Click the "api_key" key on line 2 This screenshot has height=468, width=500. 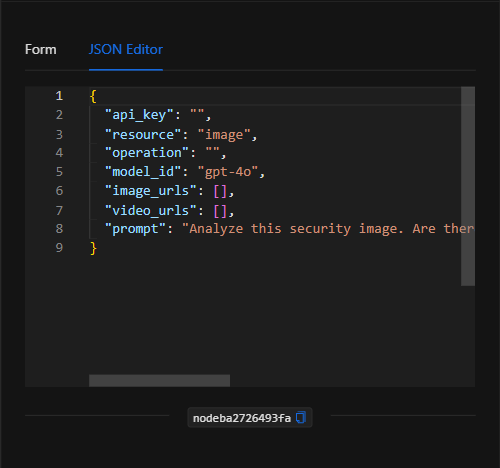pos(139,115)
